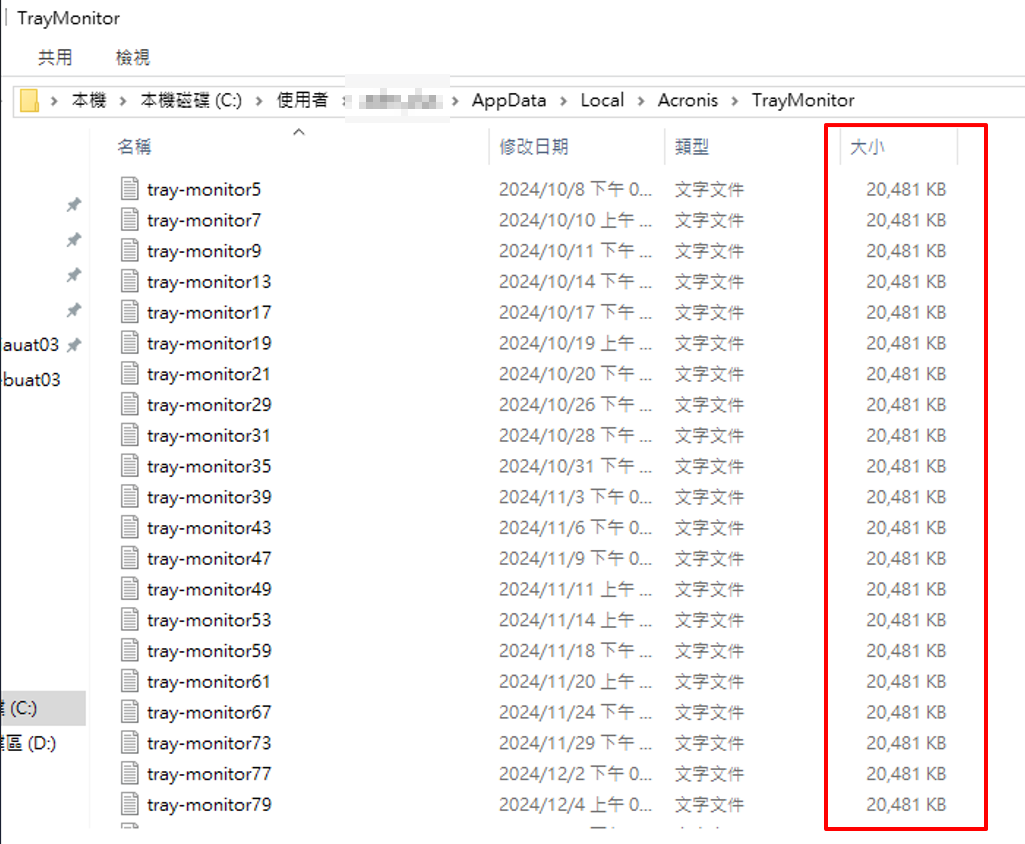
Task: Click the tray-monitor43 file icon
Action: click(129, 527)
